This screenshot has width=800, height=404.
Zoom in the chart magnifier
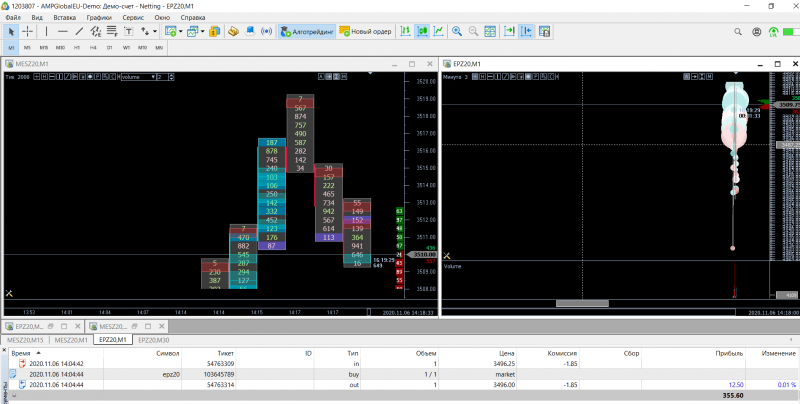457,32
